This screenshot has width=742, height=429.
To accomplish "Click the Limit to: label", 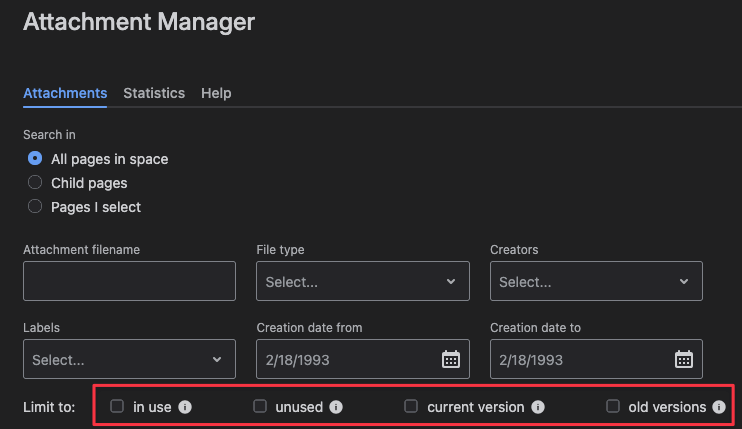I will point(49,407).
